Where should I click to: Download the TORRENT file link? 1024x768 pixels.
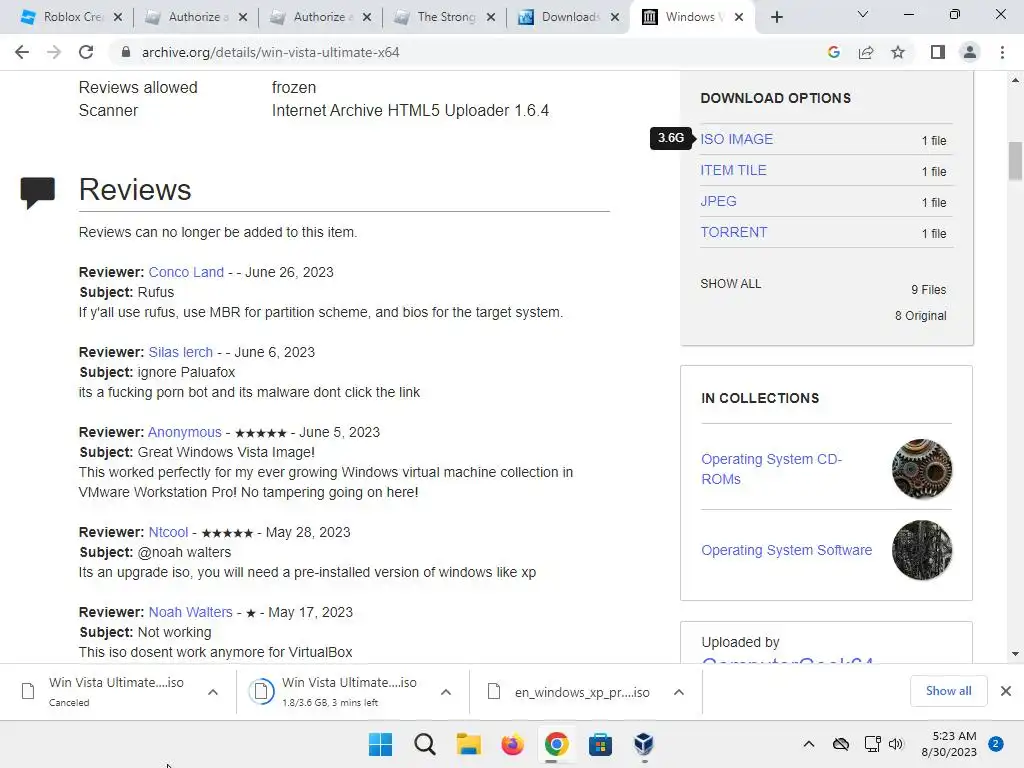pyautogui.click(x=733, y=232)
